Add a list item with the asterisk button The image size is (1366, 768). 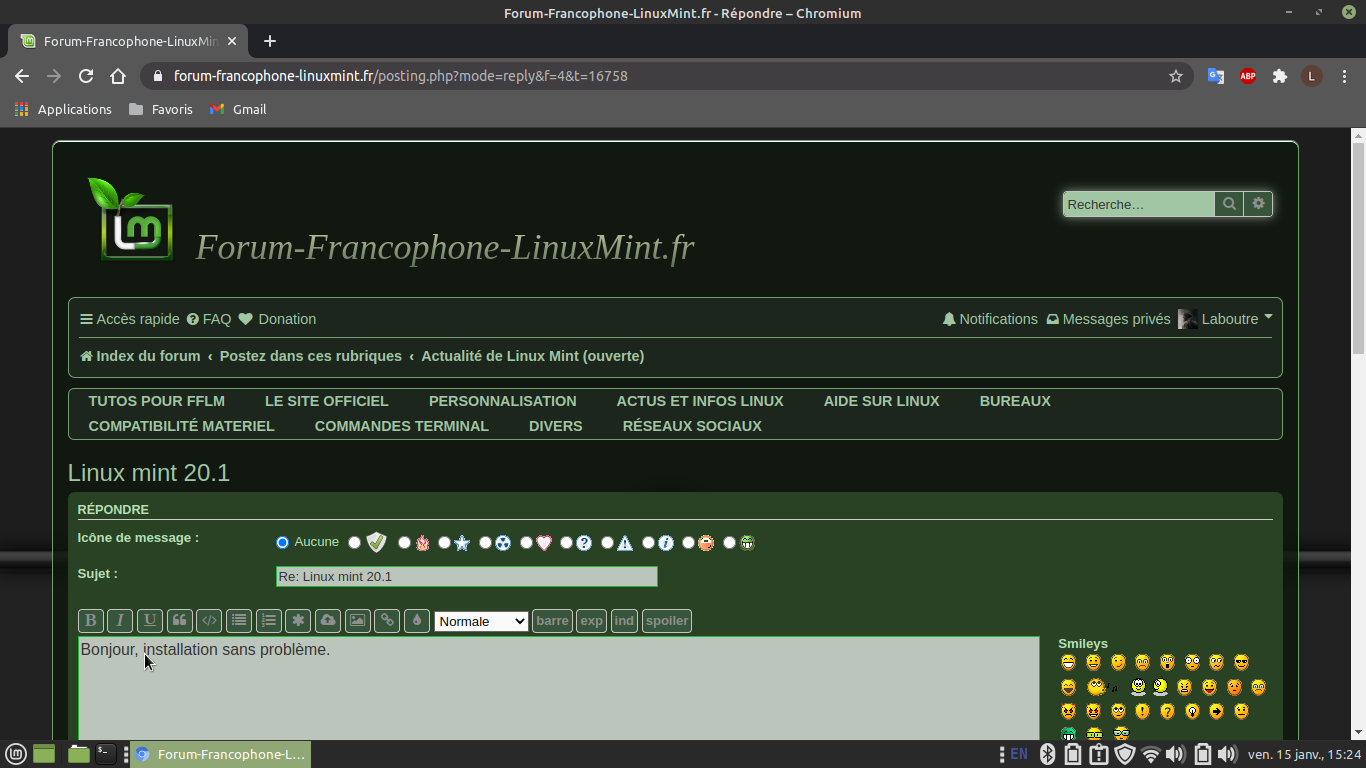(298, 621)
